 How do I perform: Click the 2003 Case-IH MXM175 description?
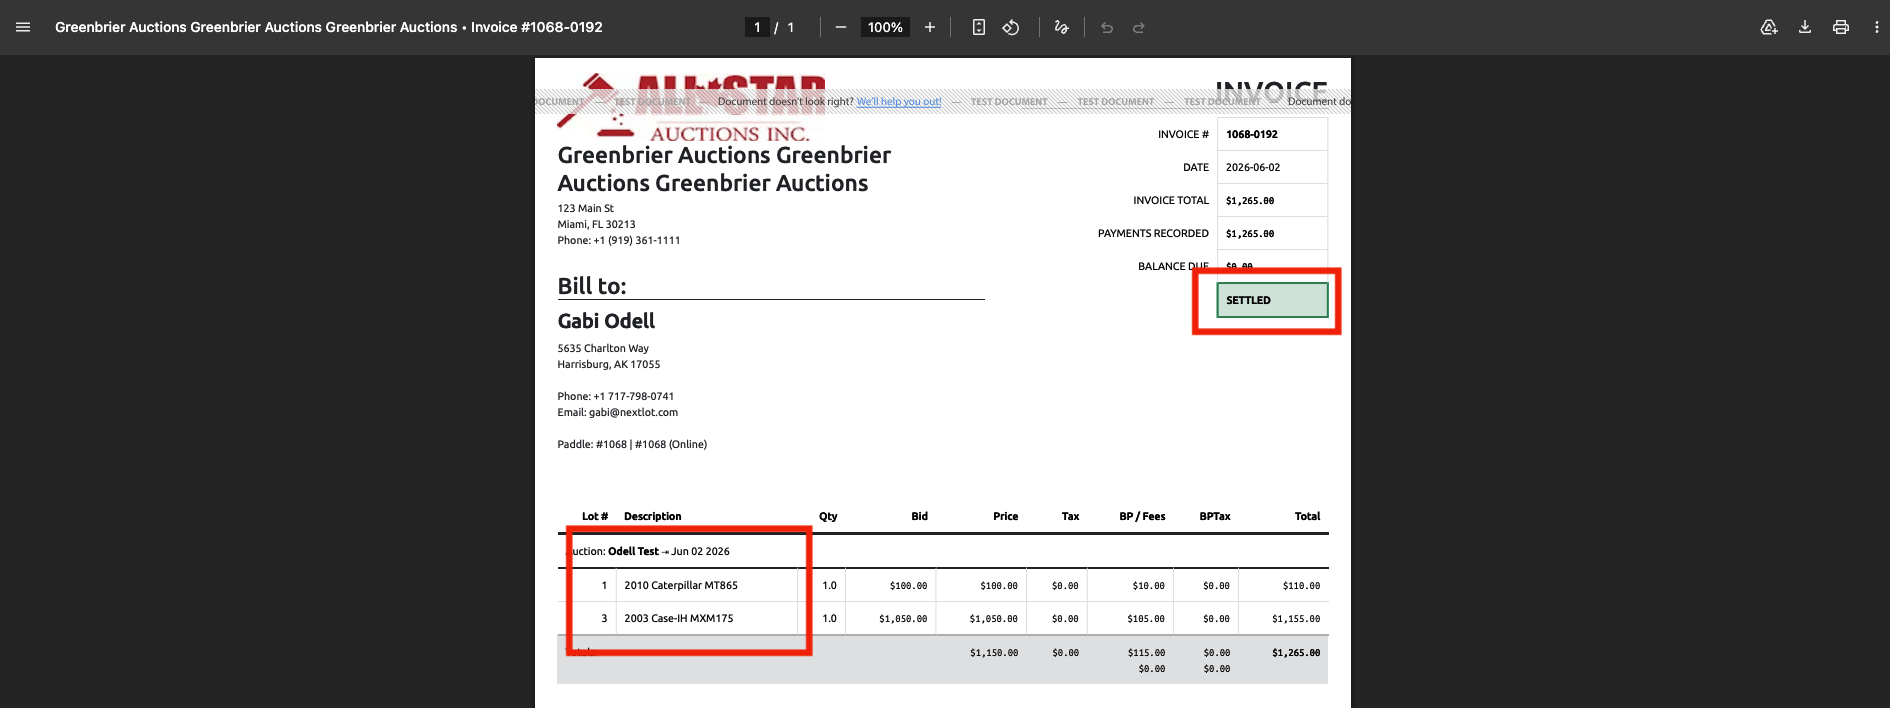[679, 618]
